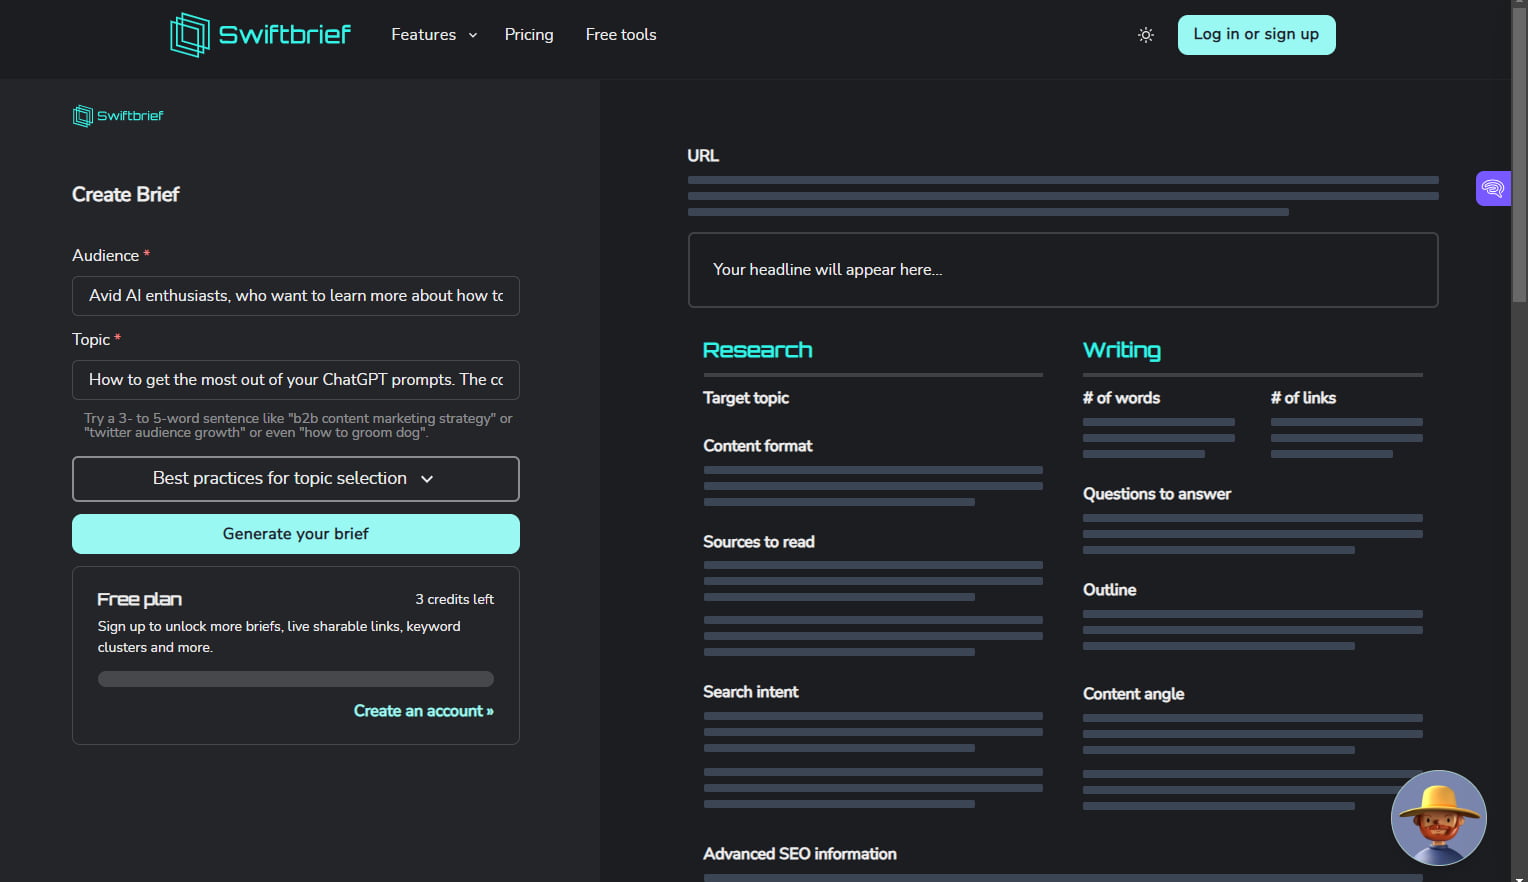The width and height of the screenshot is (1528, 882).
Task: Click the "Generate your brief" button
Action: tap(295, 533)
